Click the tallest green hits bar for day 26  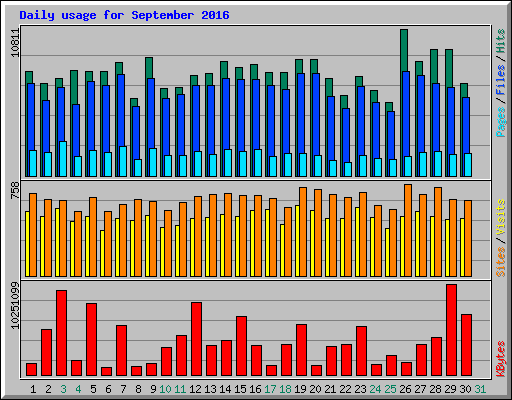click(x=404, y=50)
